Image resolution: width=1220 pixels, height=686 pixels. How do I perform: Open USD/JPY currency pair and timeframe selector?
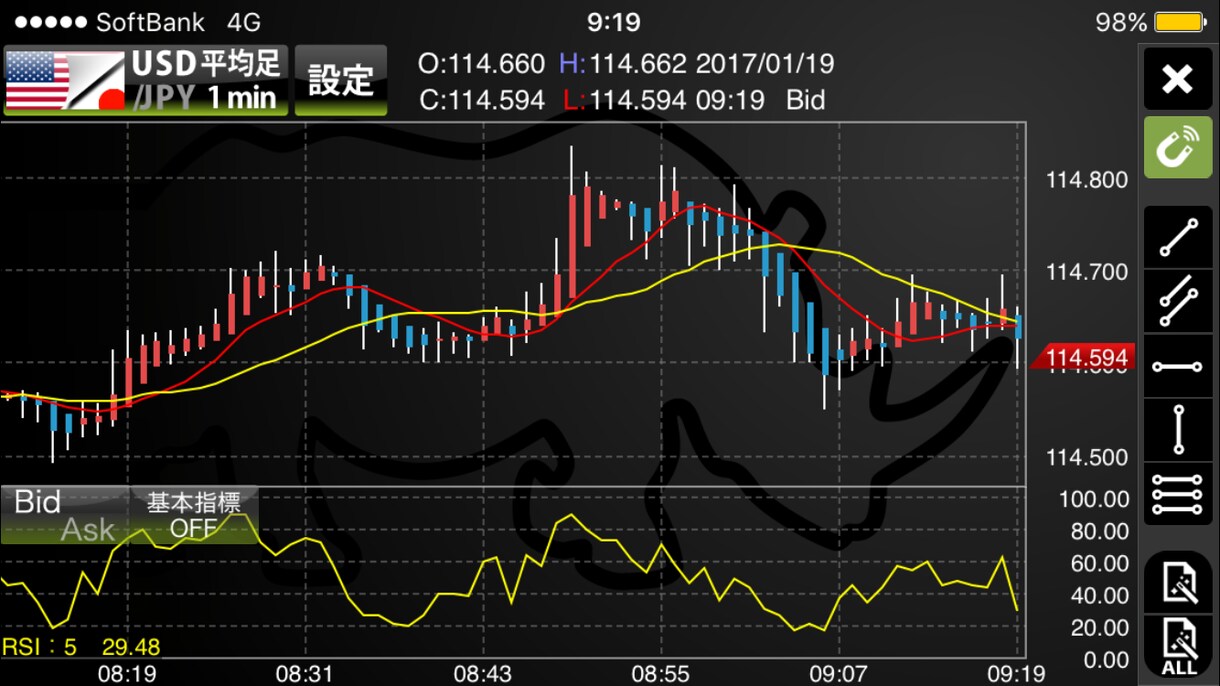click(146, 80)
